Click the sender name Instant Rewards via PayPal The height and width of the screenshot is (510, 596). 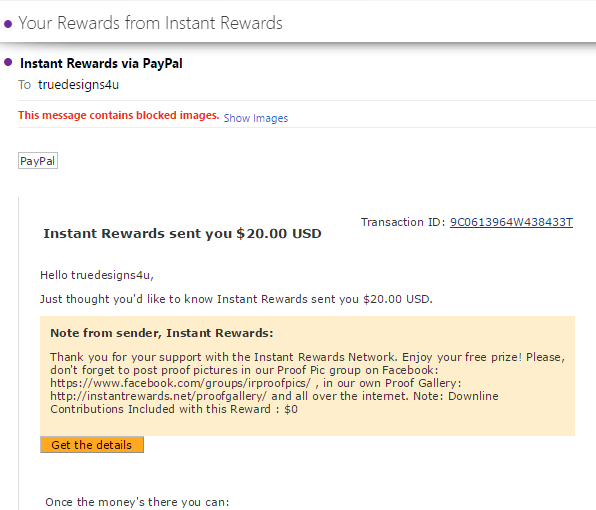[x=101, y=63]
